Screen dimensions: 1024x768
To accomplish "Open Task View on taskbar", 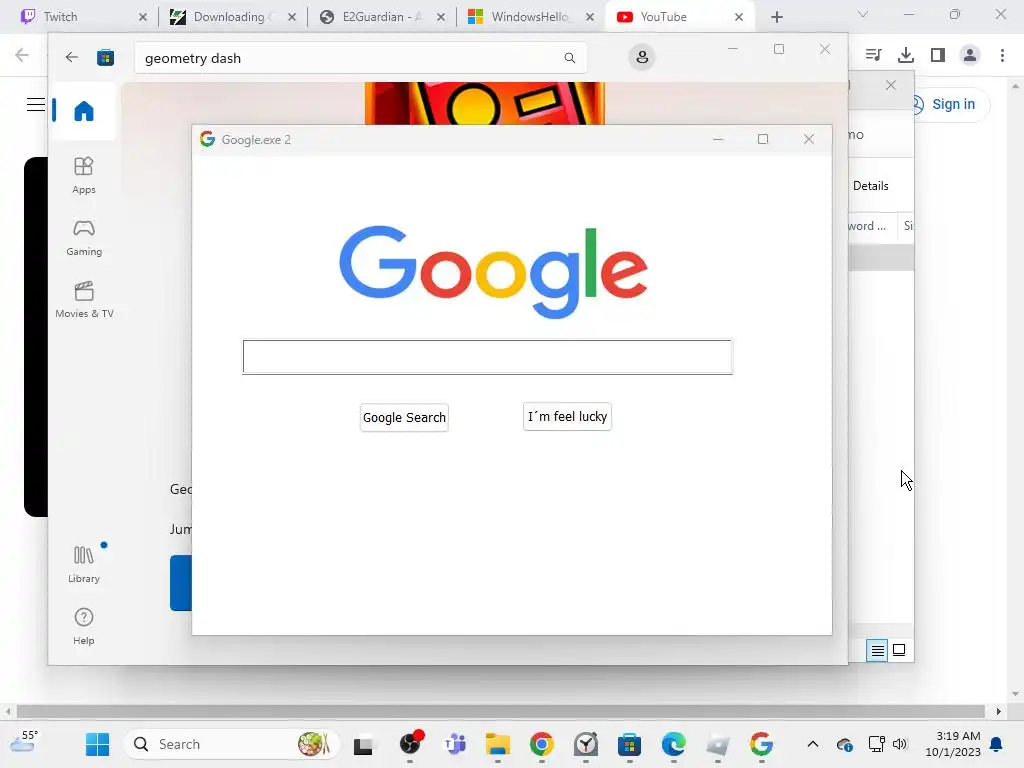I will (x=364, y=744).
